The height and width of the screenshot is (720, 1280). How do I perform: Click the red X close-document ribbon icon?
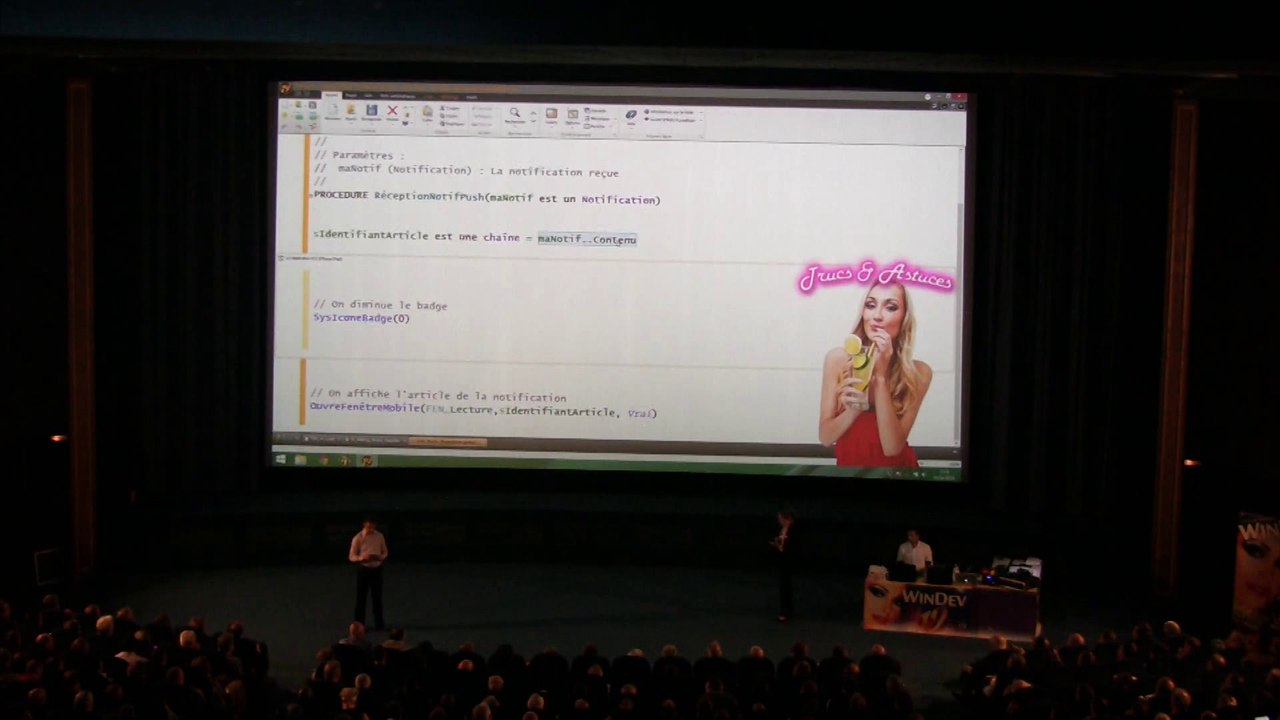coord(392,110)
